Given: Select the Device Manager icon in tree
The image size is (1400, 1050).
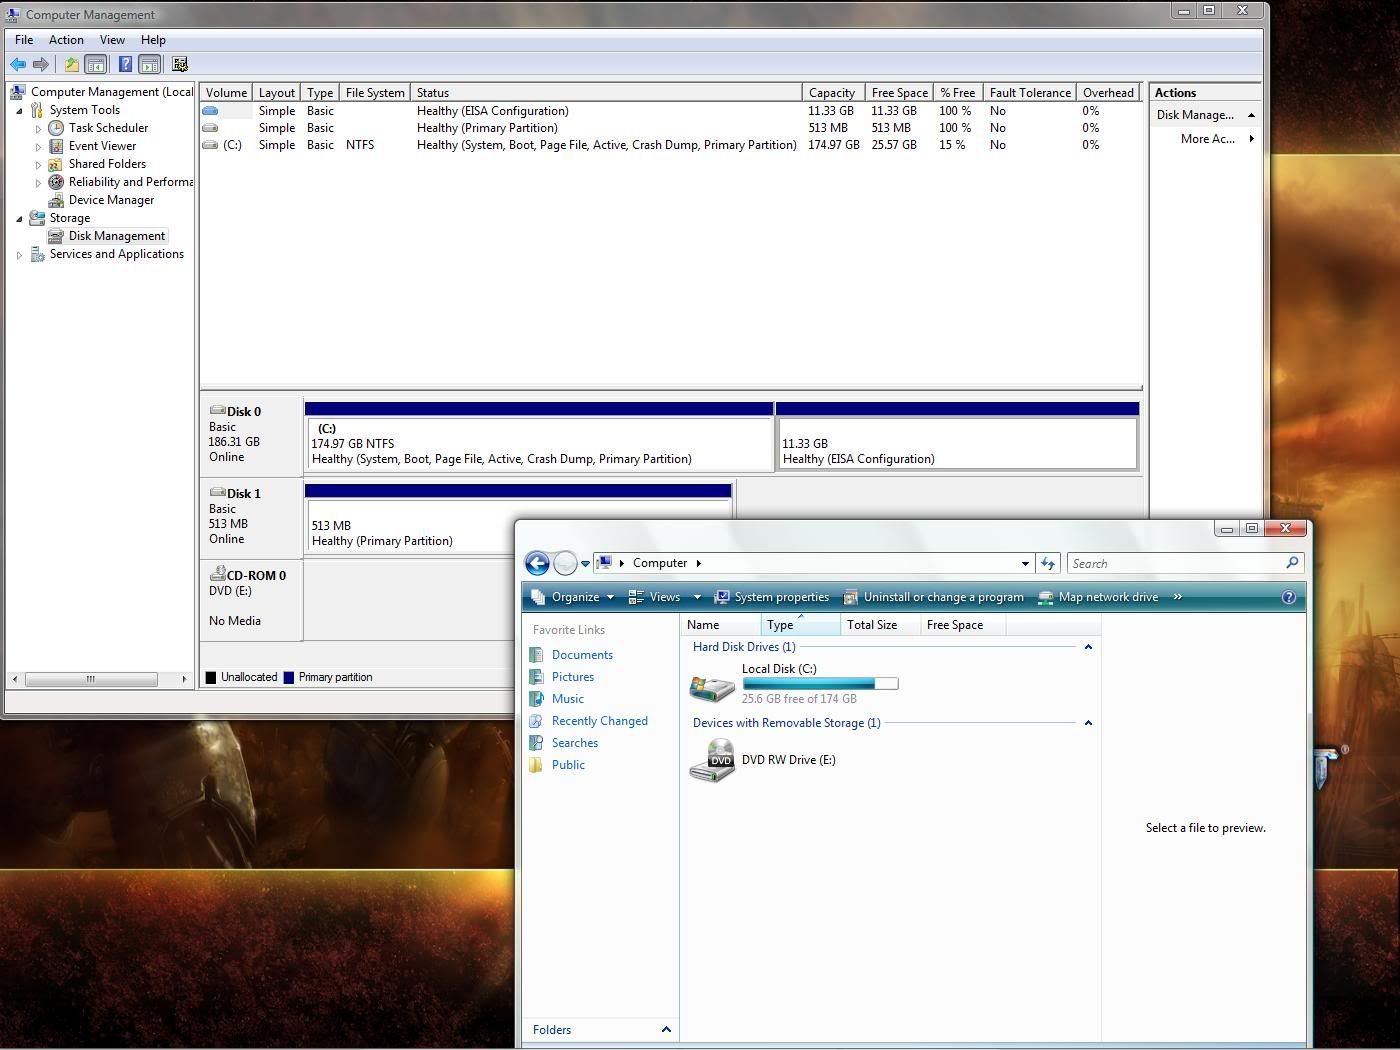Looking at the screenshot, I should pyautogui.click(x=56, y=200).
